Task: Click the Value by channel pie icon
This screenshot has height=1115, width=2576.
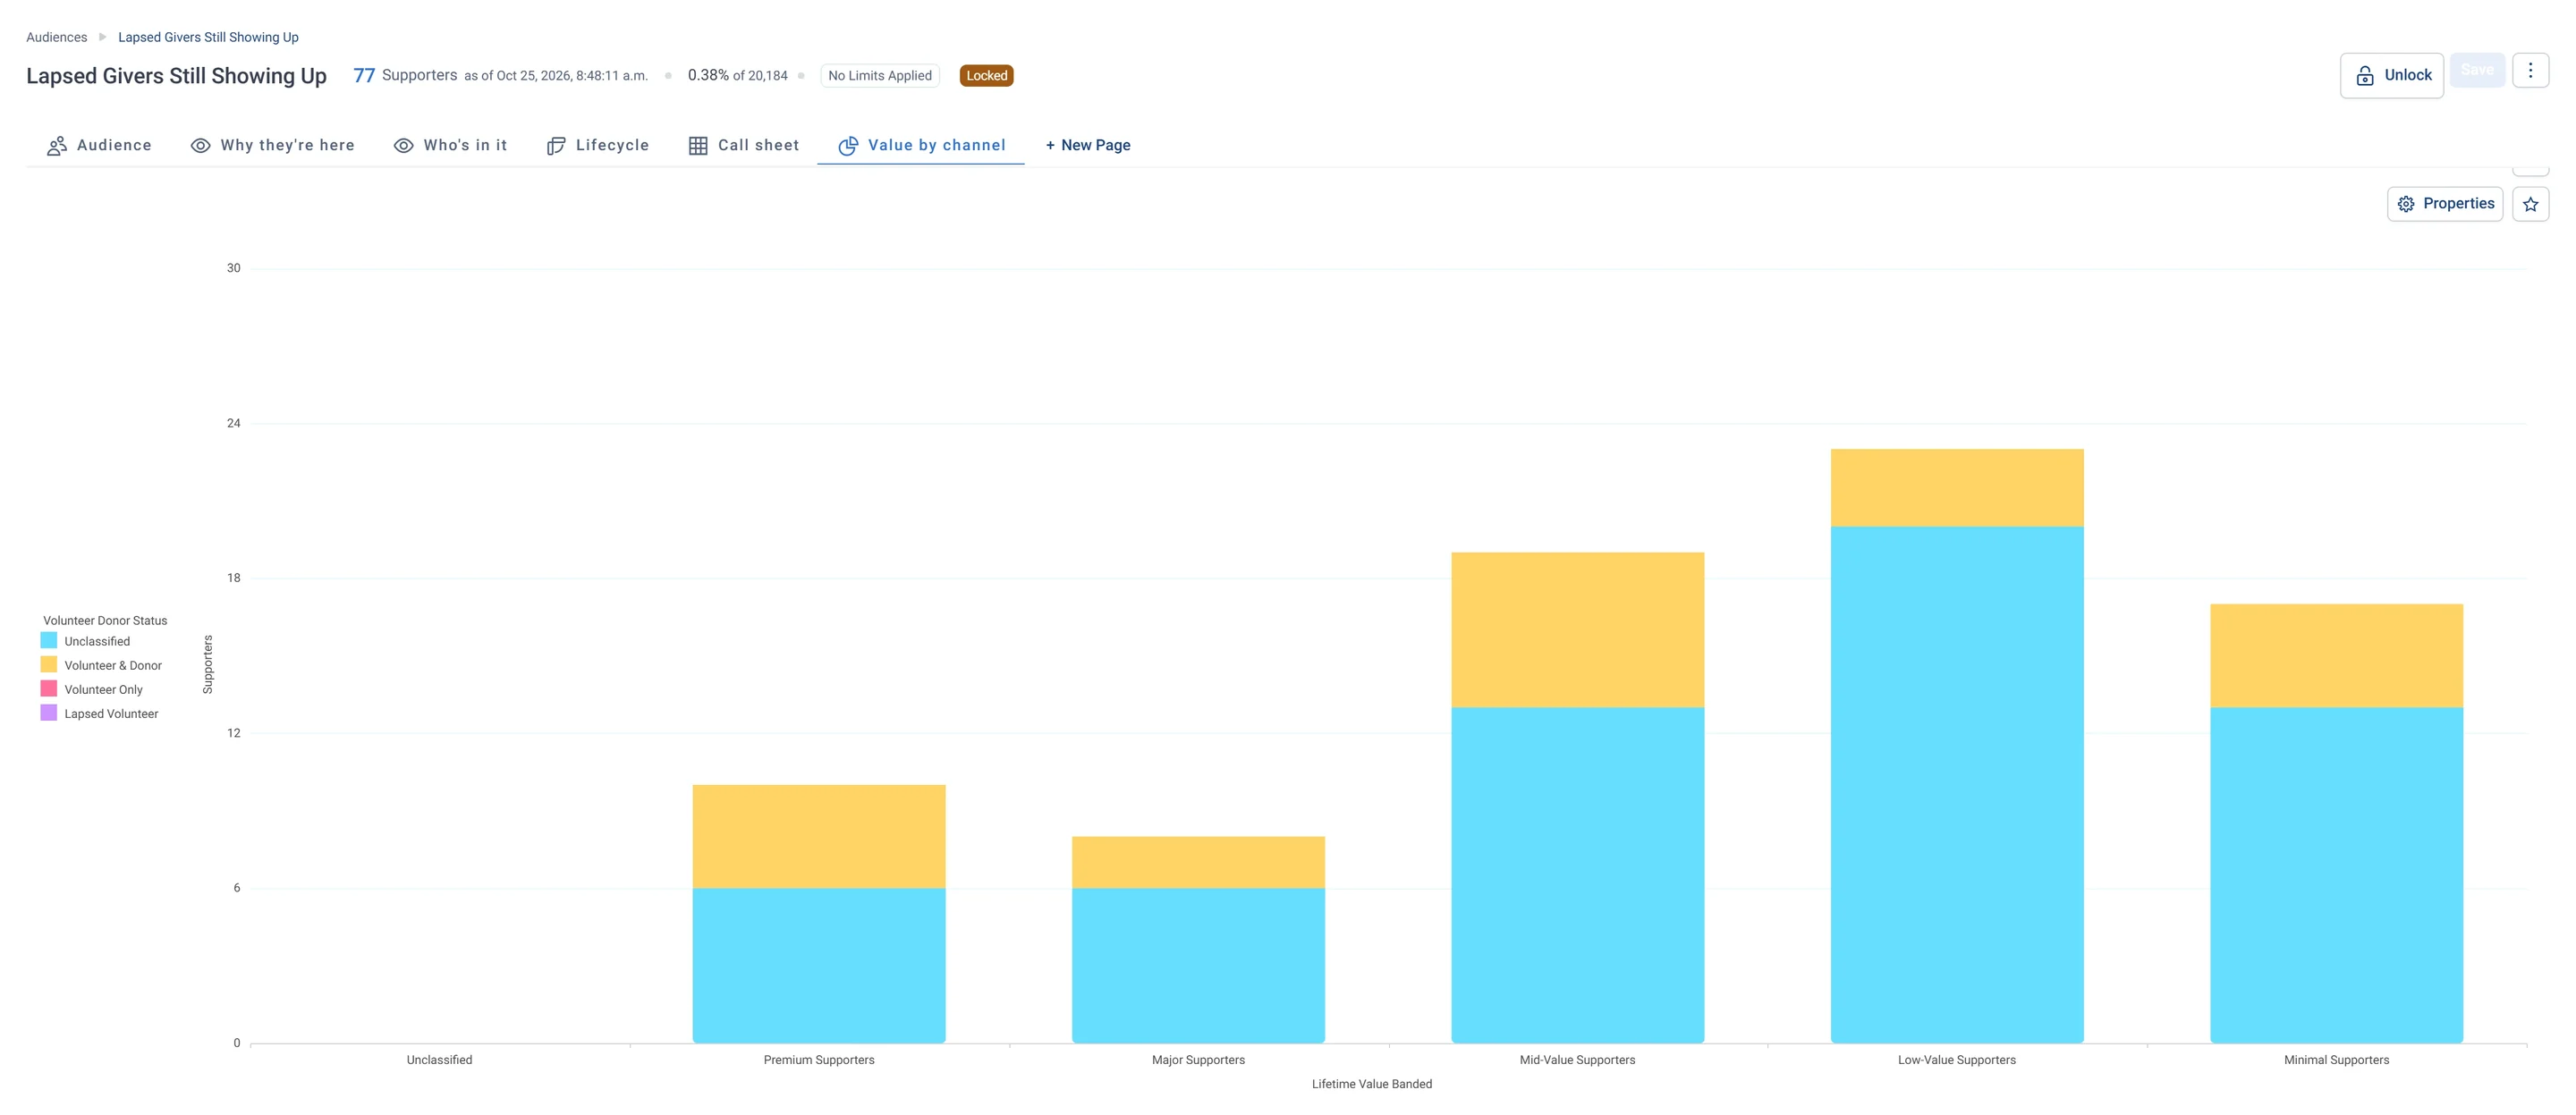Action: coord(848,146)
